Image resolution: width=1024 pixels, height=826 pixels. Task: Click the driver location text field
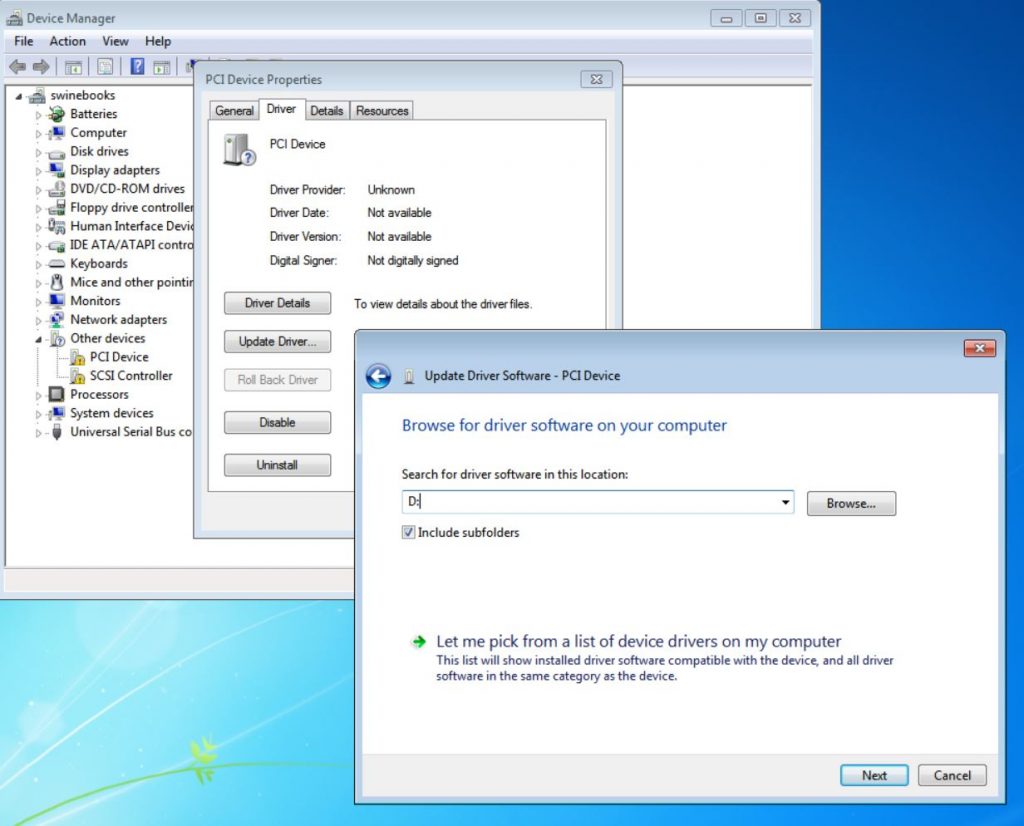(x=588, y=503)
